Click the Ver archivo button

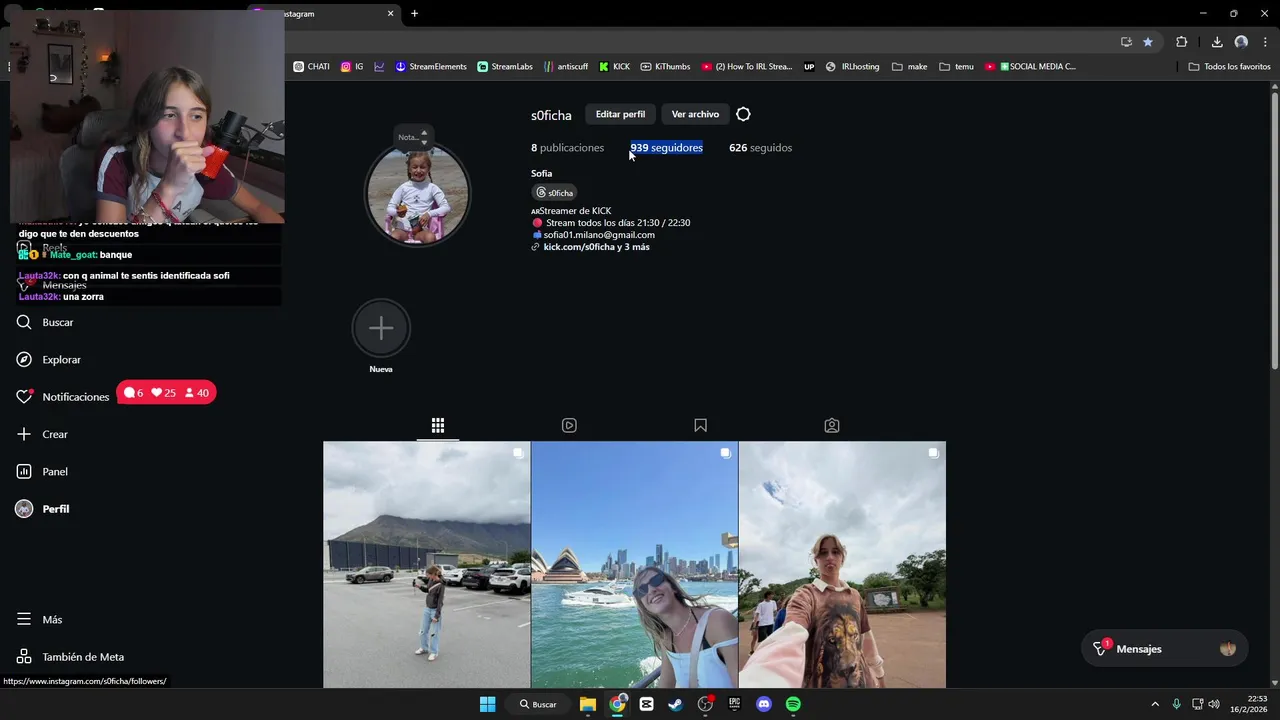pos(695,114)
